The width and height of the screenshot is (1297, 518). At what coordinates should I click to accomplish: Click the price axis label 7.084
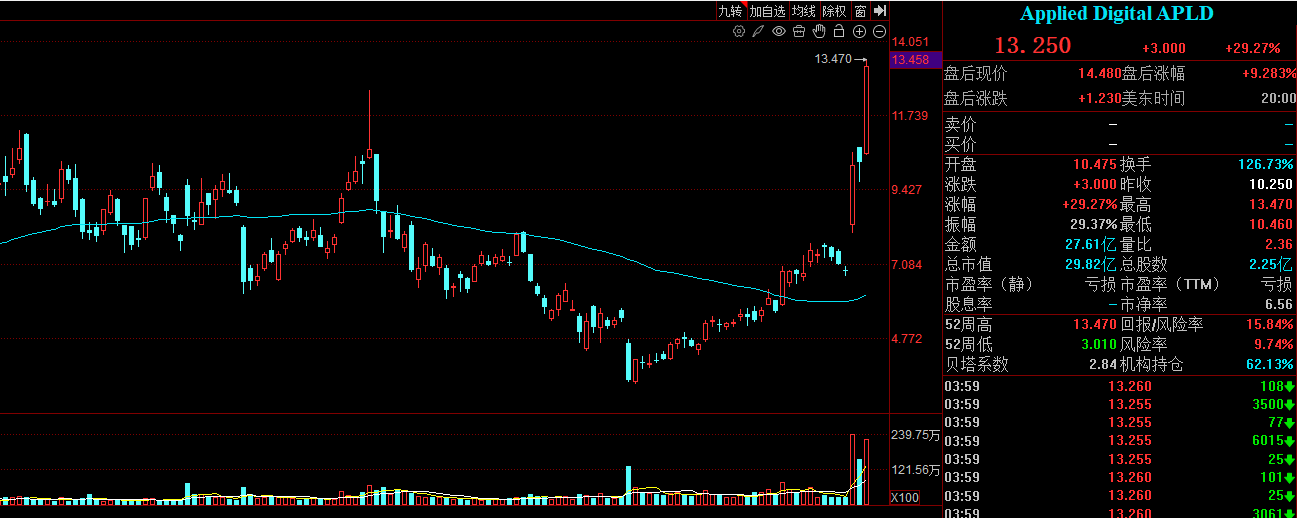point(908,264)
